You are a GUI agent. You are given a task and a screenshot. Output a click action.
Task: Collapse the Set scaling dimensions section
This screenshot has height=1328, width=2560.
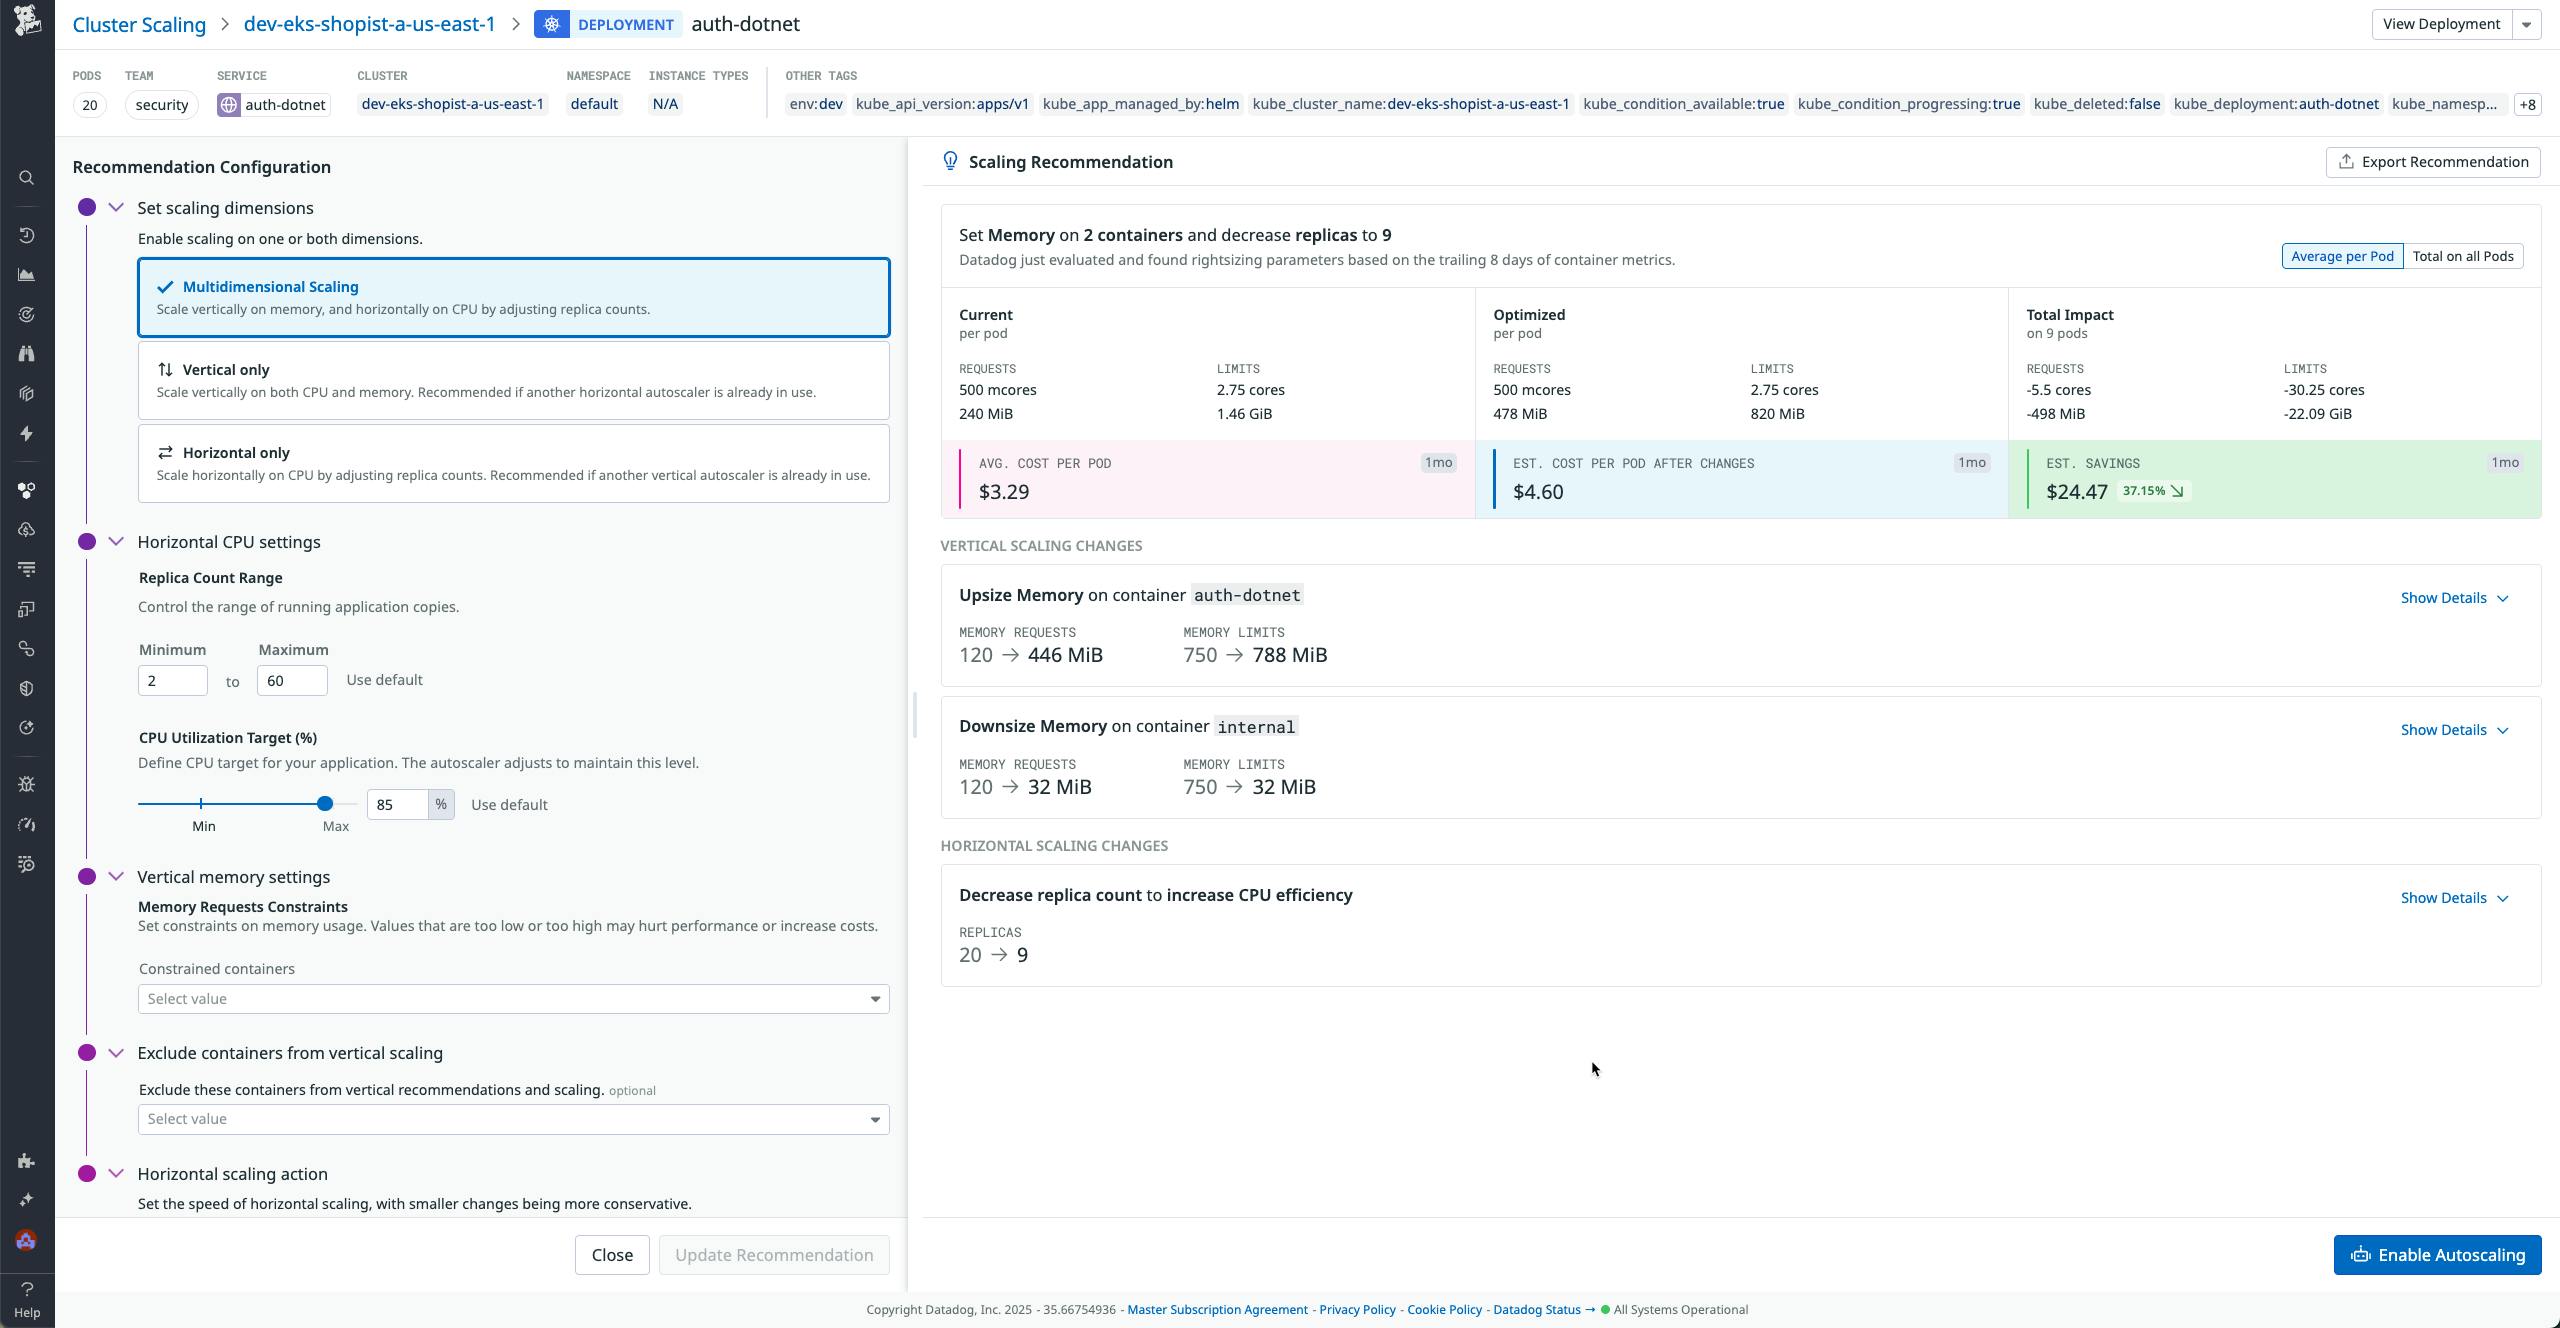116,207
